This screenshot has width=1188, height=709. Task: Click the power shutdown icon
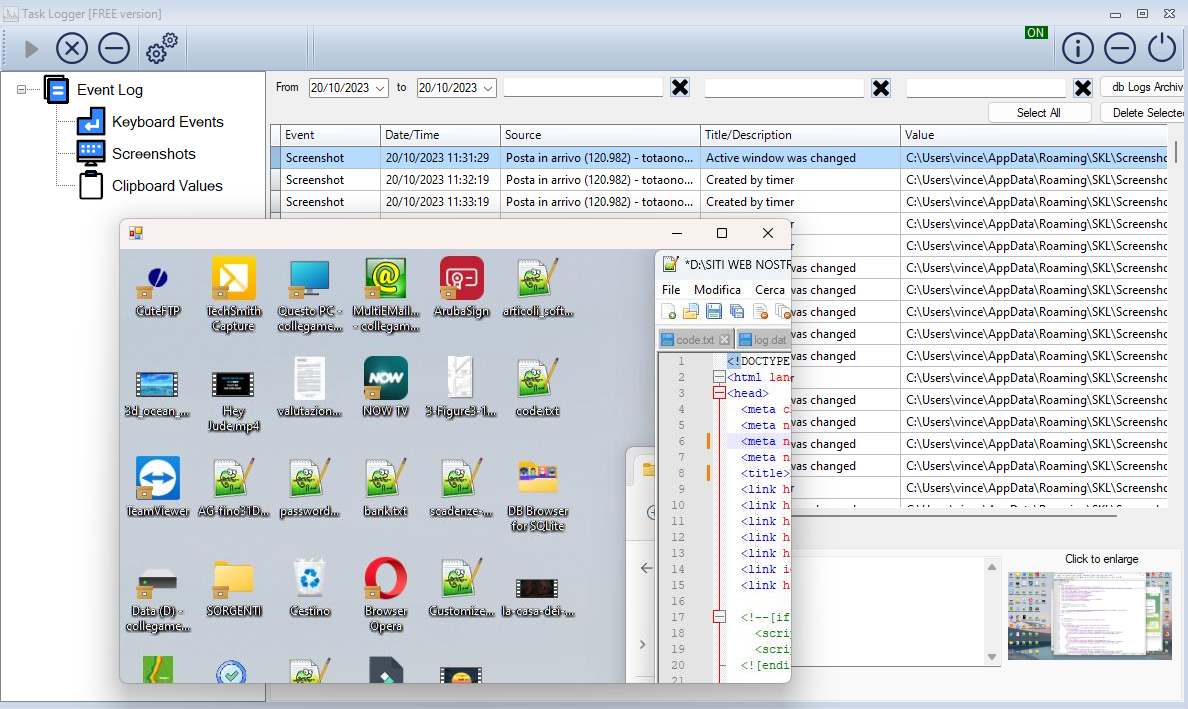click(x=1162, y=48)
